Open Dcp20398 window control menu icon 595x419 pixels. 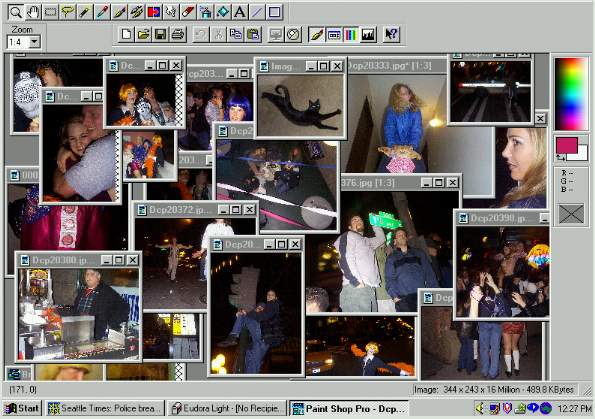[463, 218]
